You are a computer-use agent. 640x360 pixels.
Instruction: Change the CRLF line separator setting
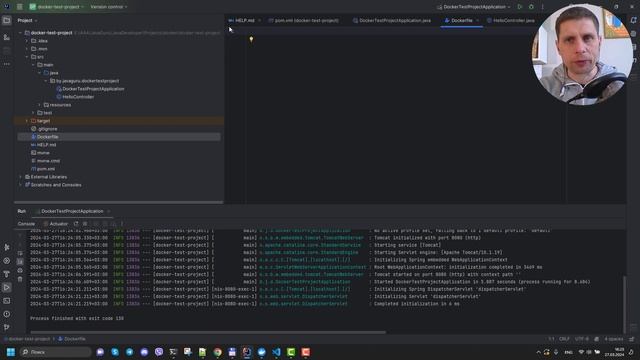[564, 339]
